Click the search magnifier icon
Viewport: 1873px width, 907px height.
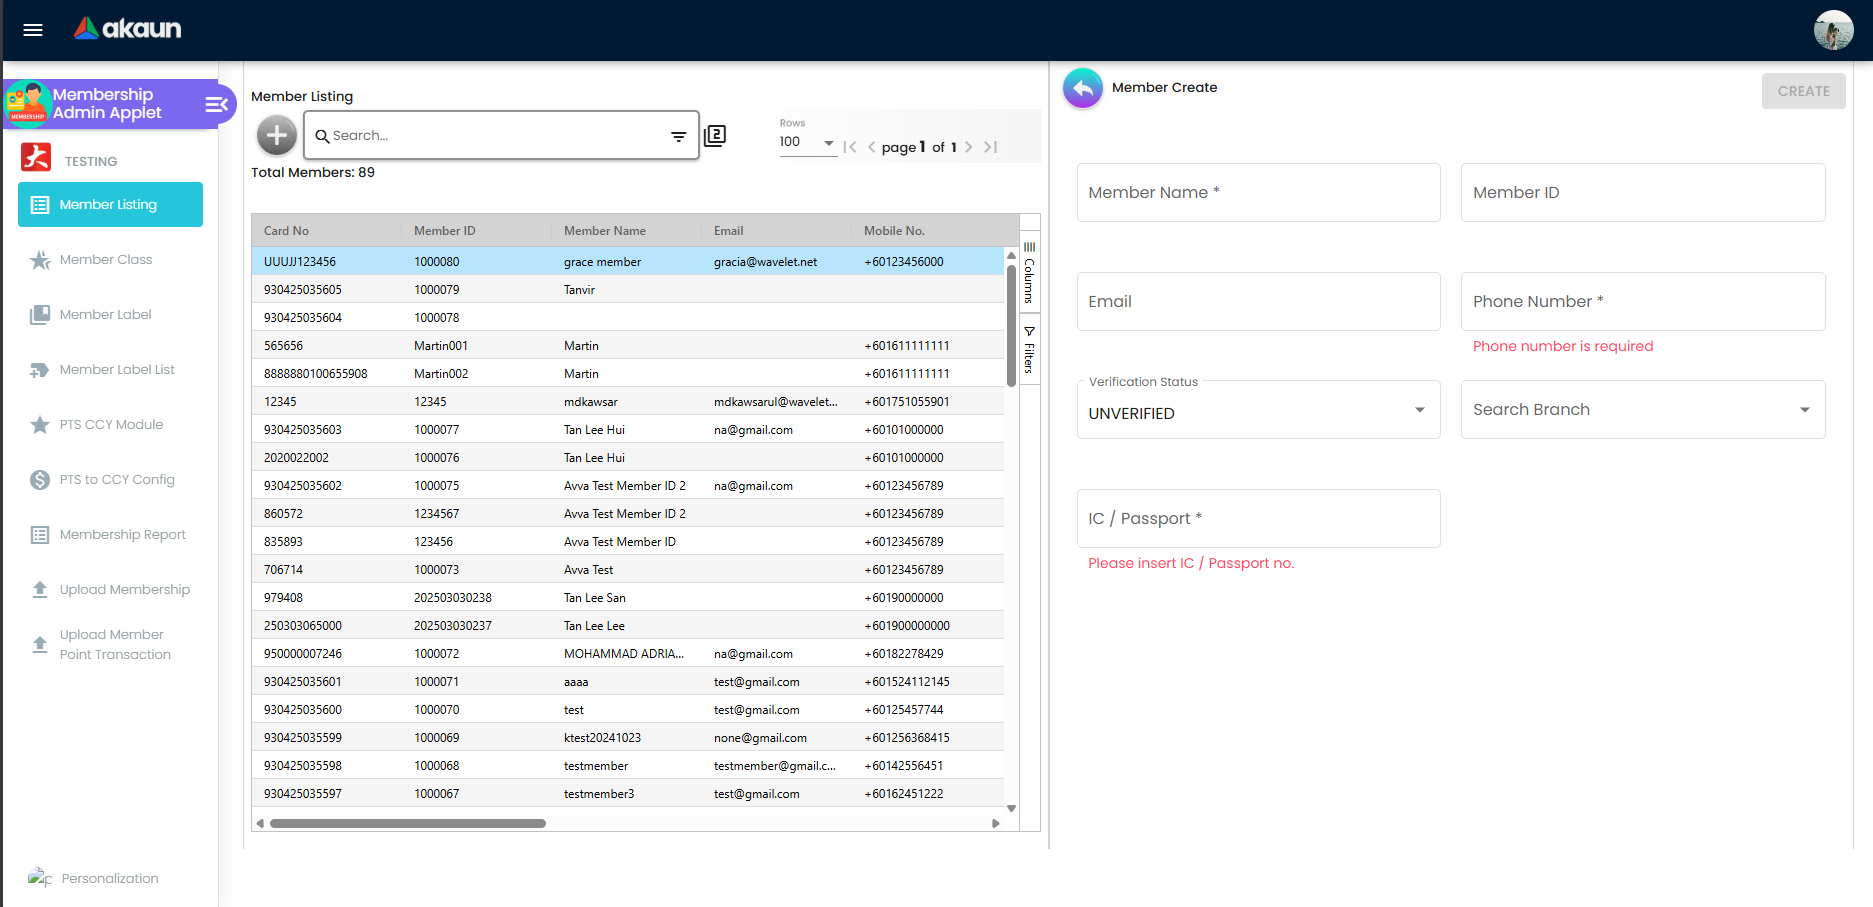pyautogui.click(x=322, y=136)
